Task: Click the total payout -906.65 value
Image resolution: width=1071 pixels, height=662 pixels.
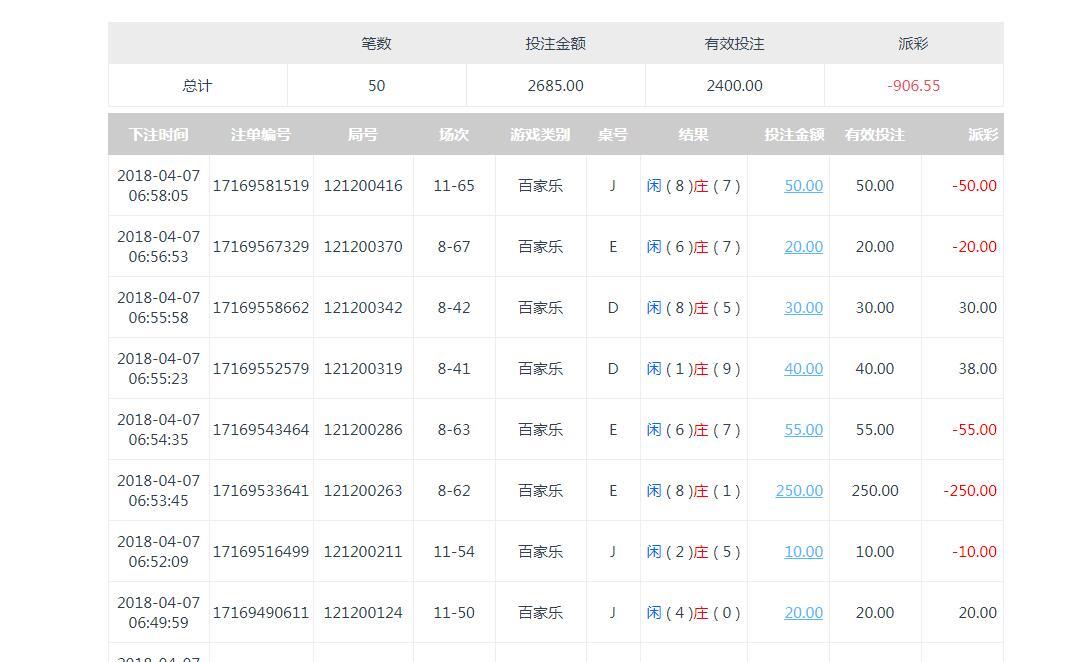Action: tap(913, 86)
